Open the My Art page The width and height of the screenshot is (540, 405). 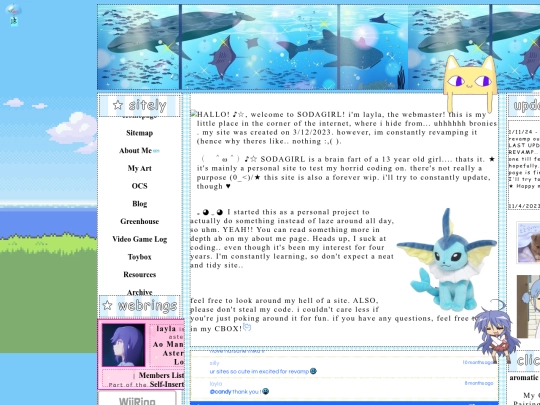[139, 168]
